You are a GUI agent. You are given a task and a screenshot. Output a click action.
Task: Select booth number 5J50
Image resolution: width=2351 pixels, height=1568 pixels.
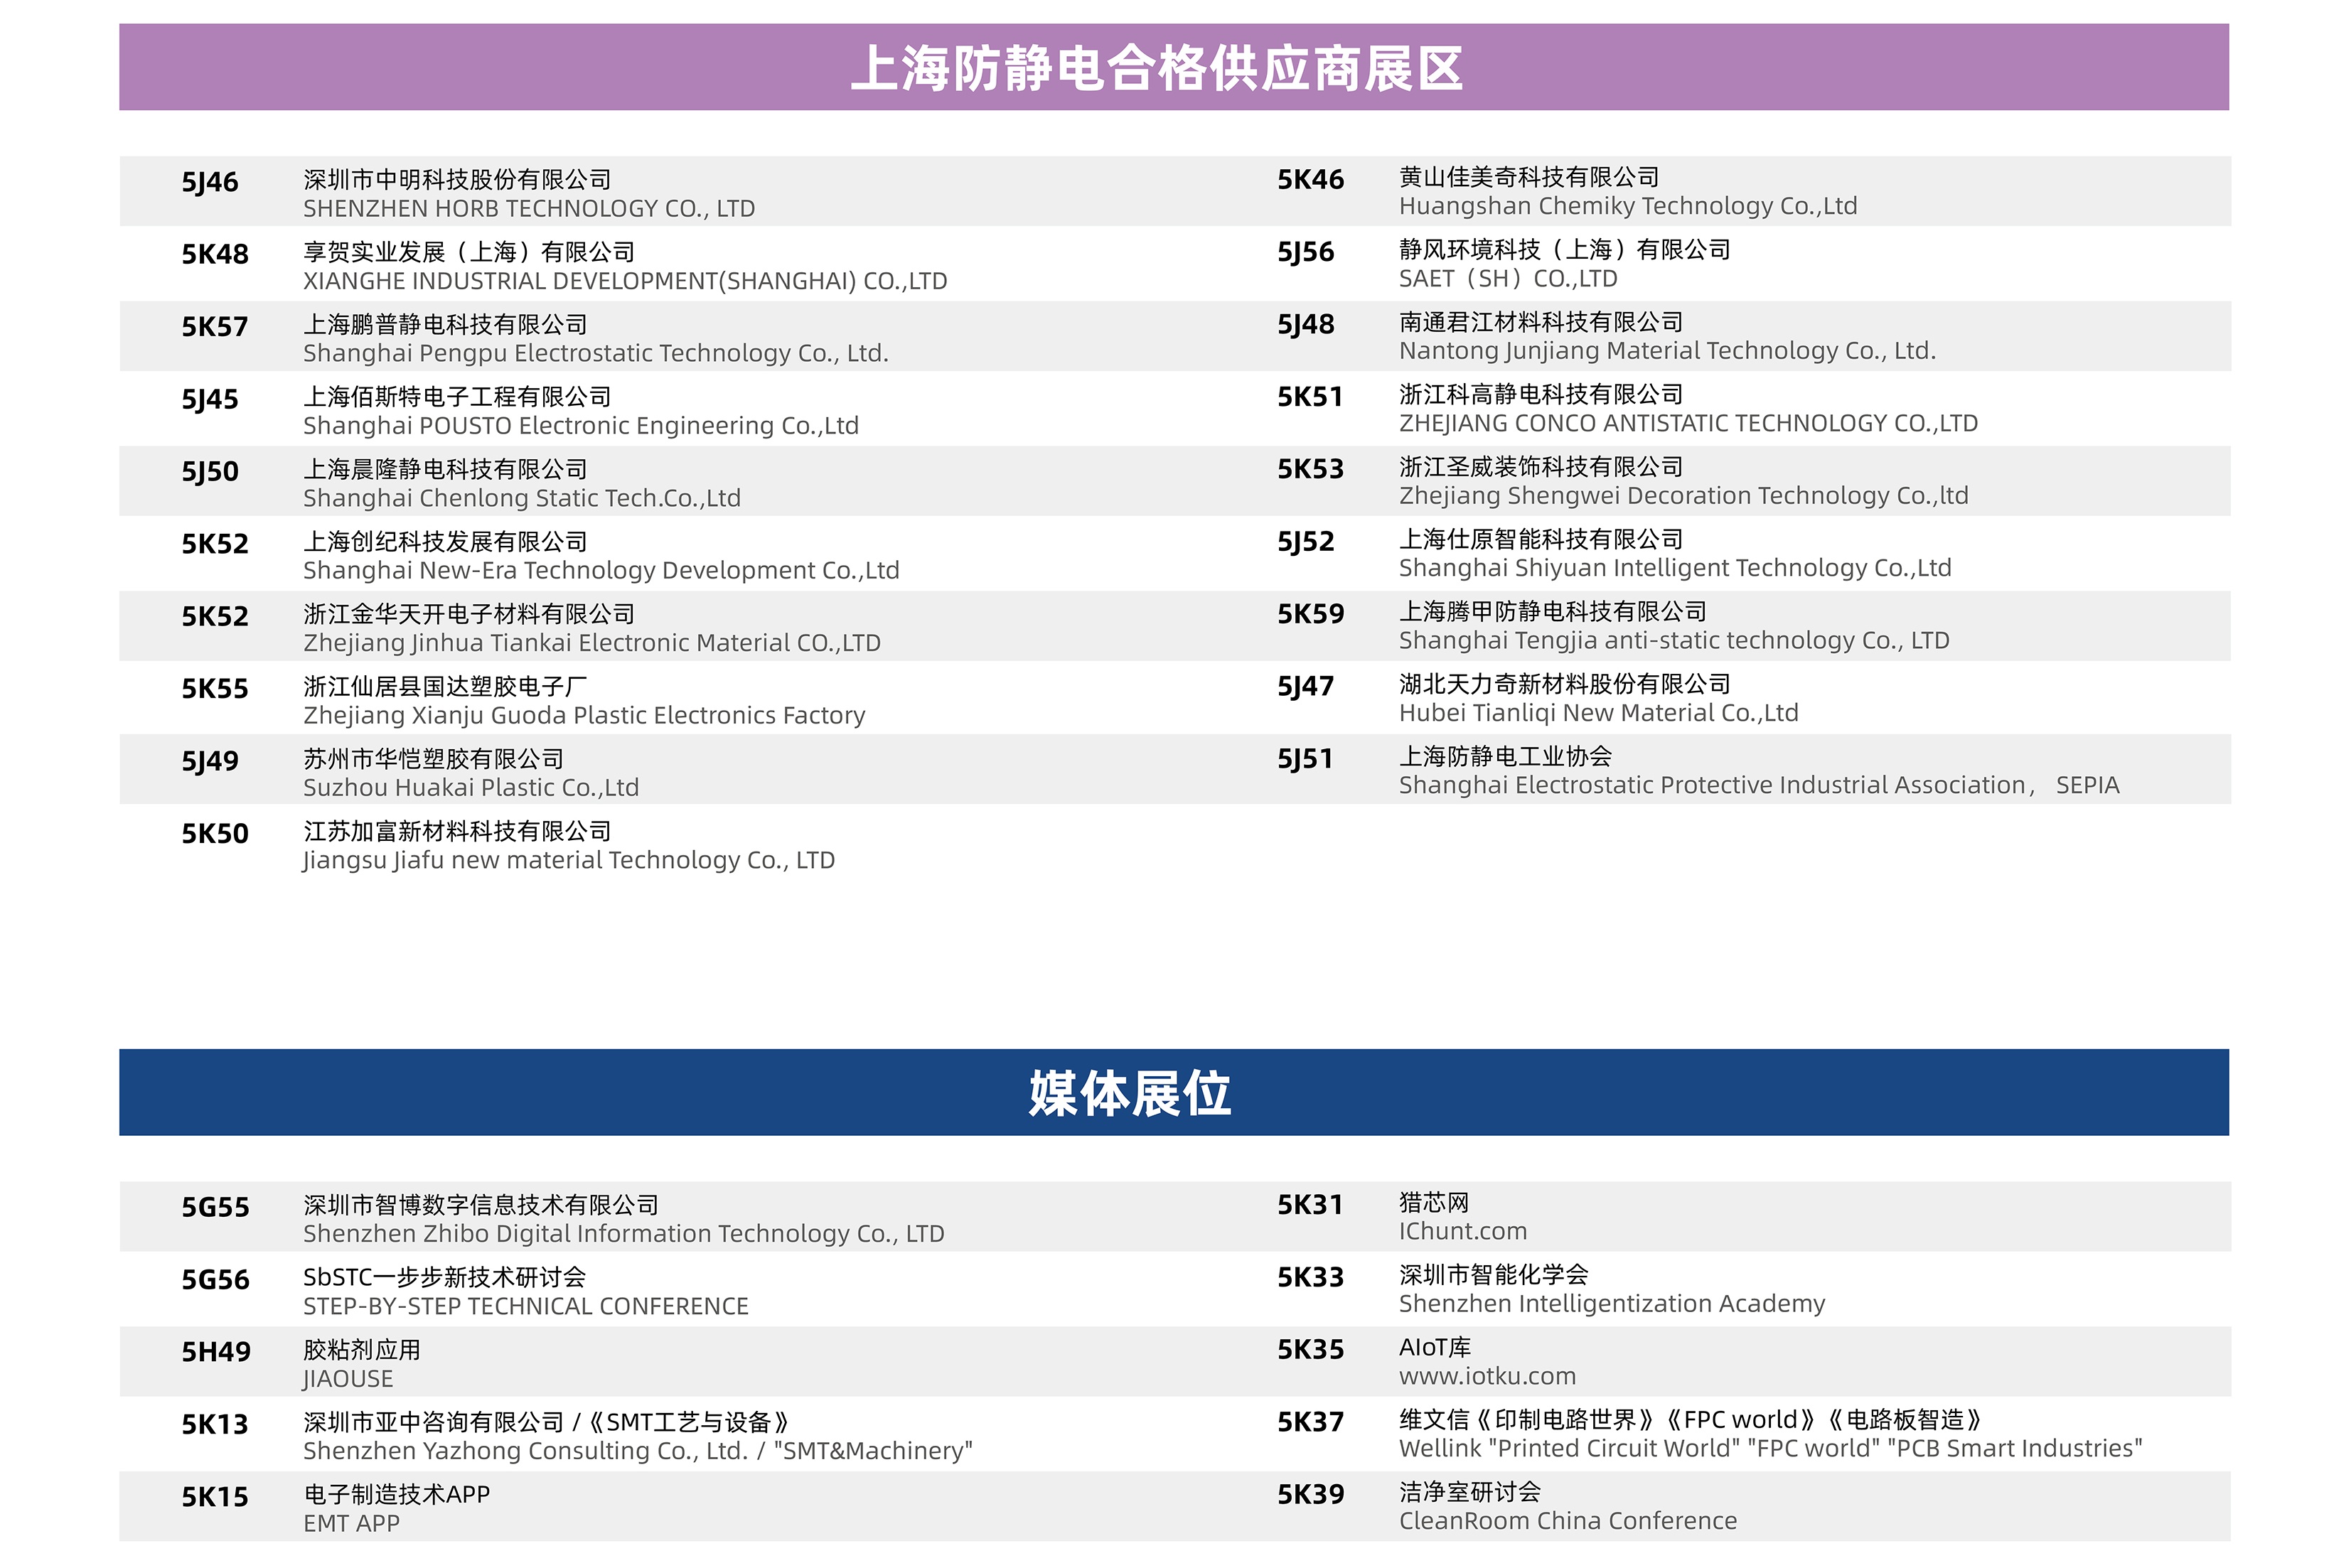tap(210, 471)
